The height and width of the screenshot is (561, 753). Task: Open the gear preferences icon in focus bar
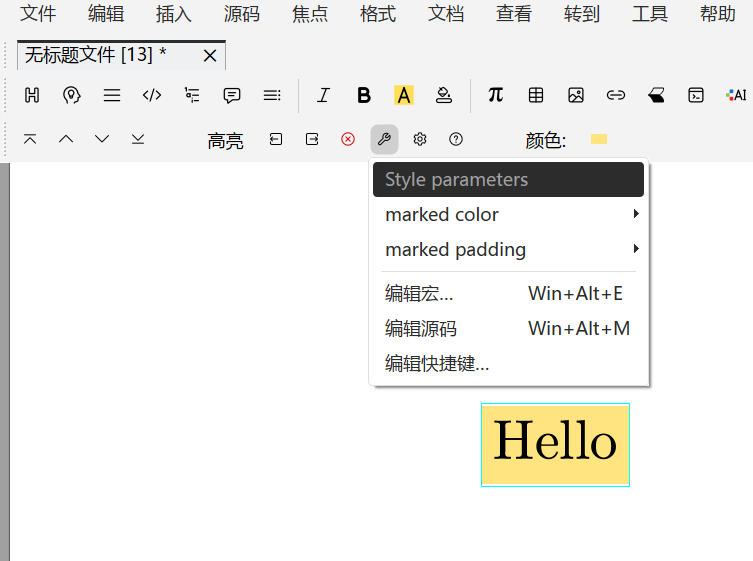(420, 139)
